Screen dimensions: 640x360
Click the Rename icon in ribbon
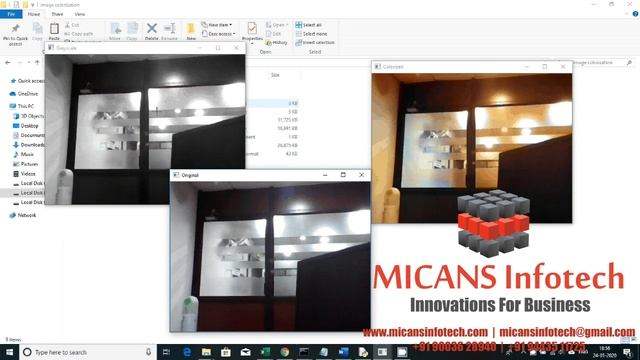pyautogui.click(x=169, y=28)
